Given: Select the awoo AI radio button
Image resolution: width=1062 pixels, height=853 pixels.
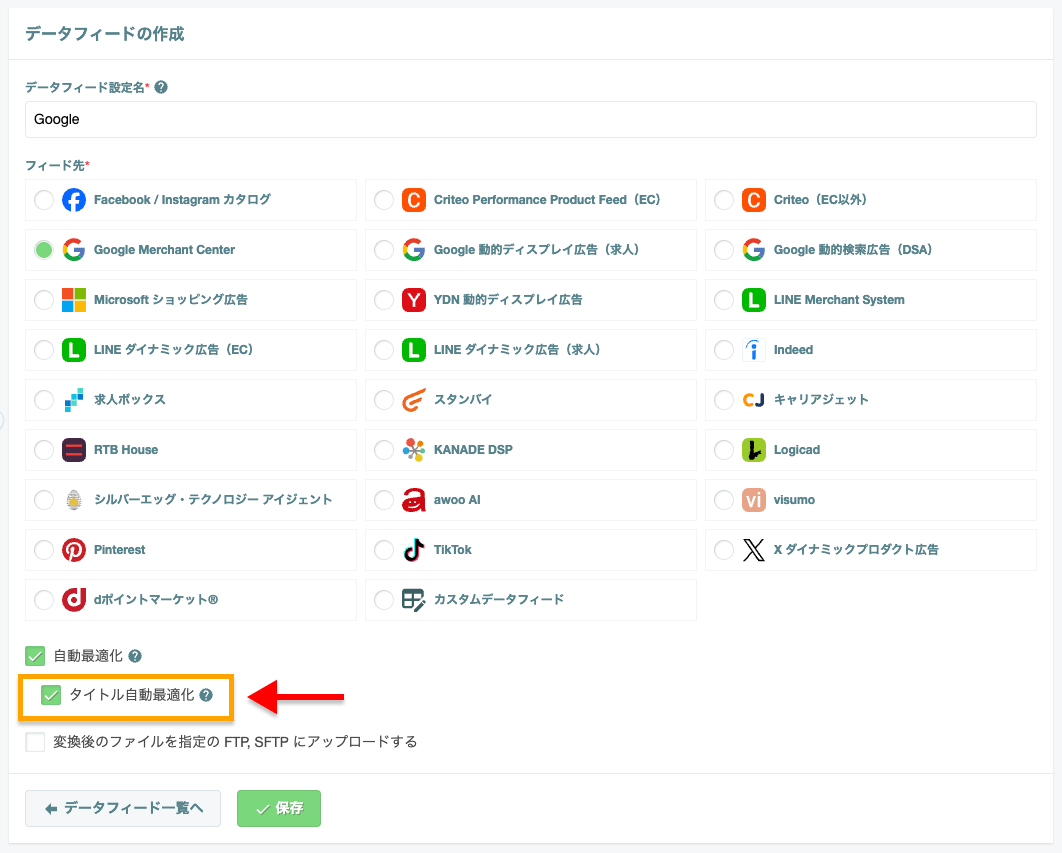Looking at the screenshot, I should [384, 500].
